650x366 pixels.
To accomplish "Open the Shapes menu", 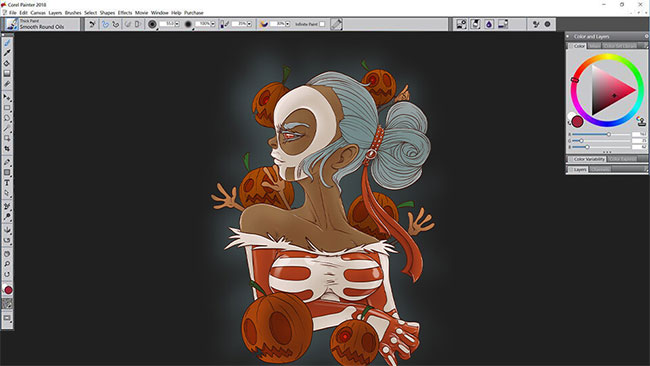I will [107, 13].
